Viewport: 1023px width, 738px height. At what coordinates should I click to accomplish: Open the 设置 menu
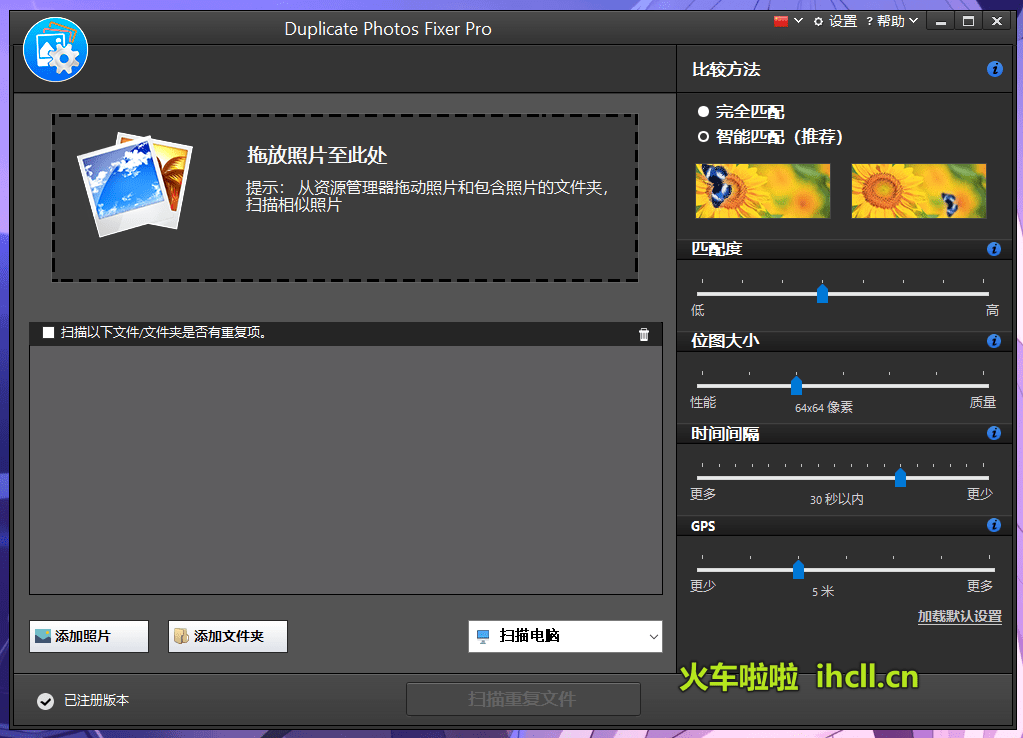(842, 20)
